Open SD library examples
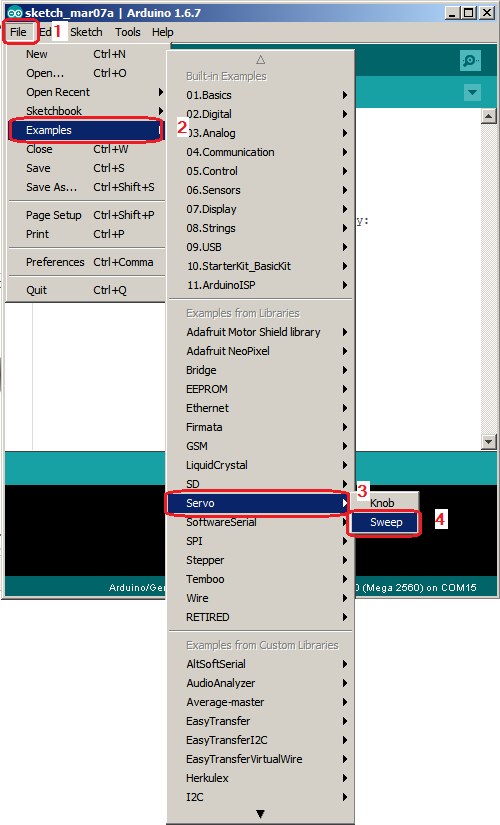Image resolution: width=500 pixels, height=825 pixels. tap(261, 484)
